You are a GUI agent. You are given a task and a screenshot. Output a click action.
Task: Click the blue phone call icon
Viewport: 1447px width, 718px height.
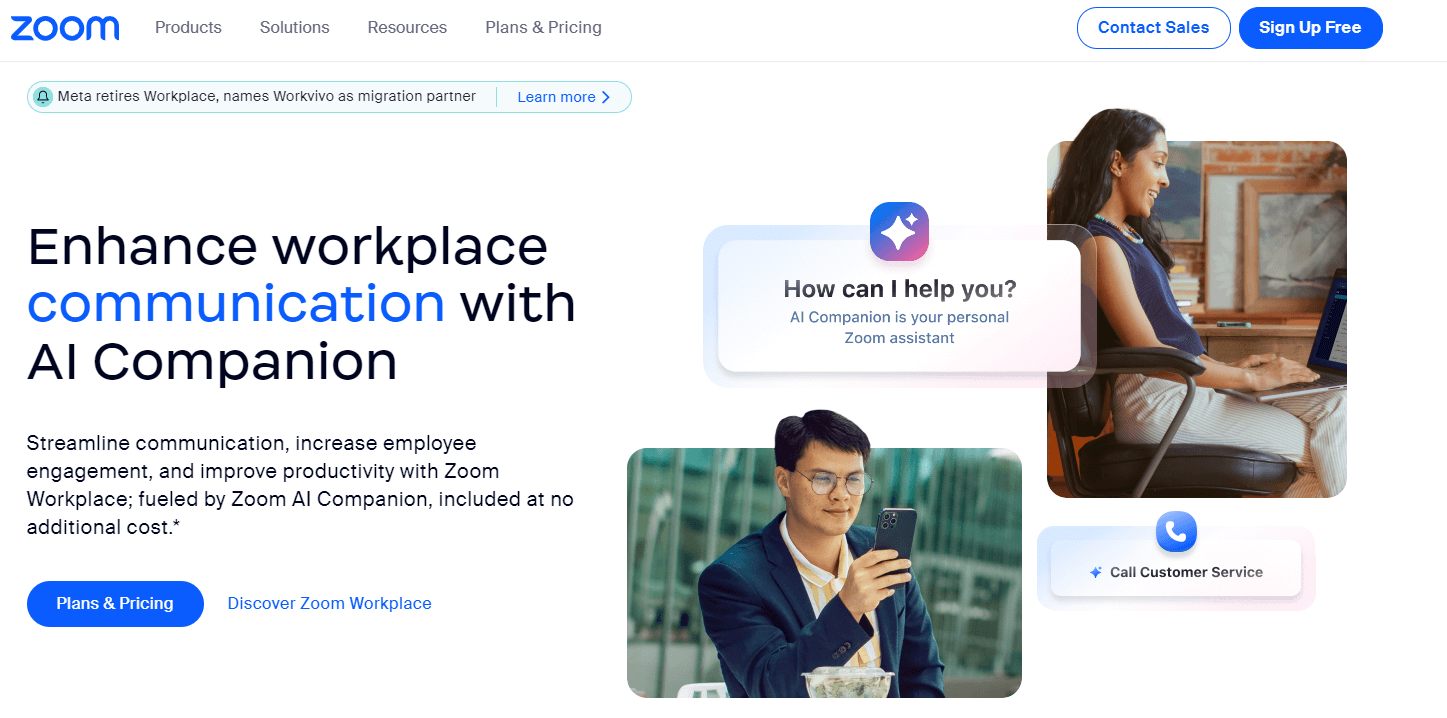click(1176, 531)
